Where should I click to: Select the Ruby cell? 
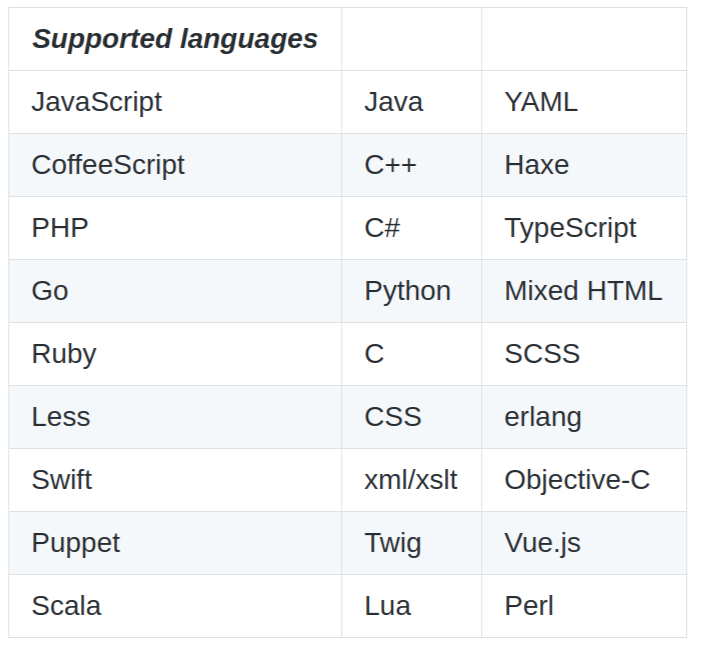[64, 354]
